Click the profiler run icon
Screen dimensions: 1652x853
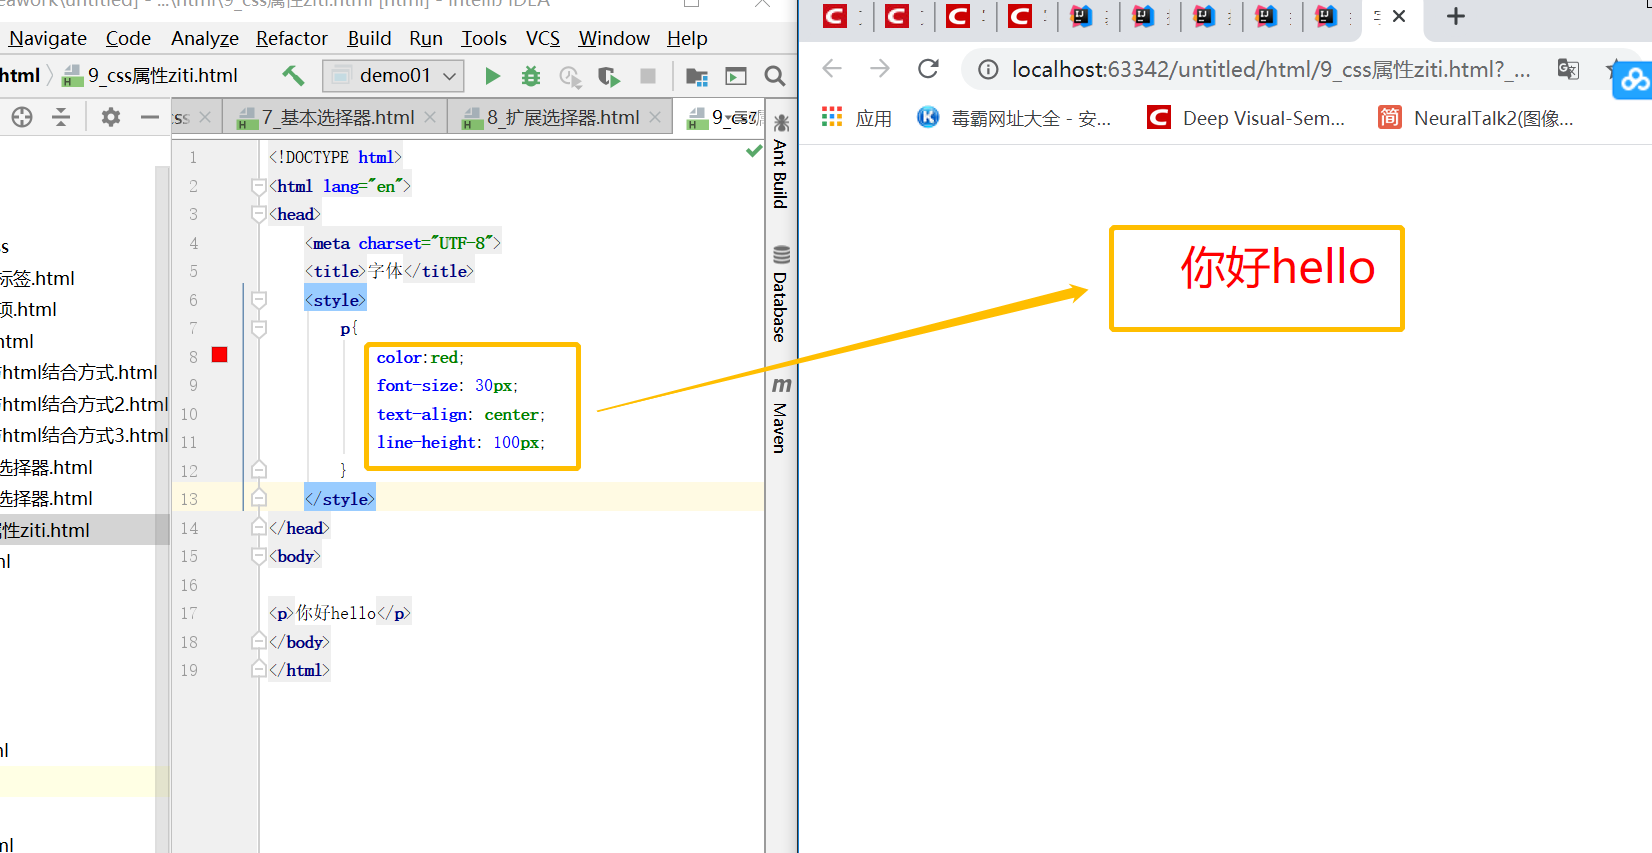tap(570, 76)
